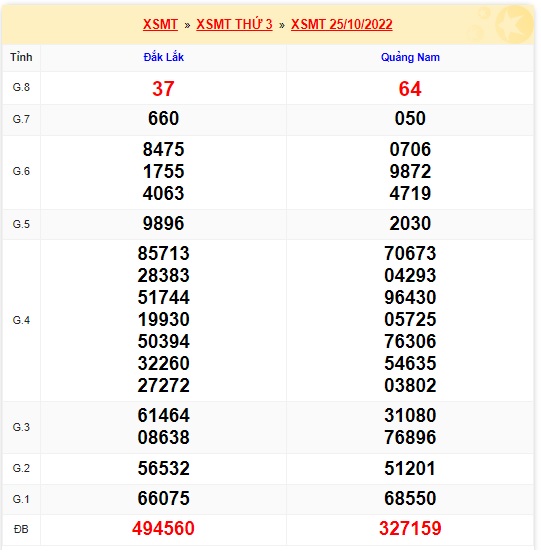Select G.4 number 32260
This screenshot has width=541, height=556.
pyautogui.click(x=163, y=363)
